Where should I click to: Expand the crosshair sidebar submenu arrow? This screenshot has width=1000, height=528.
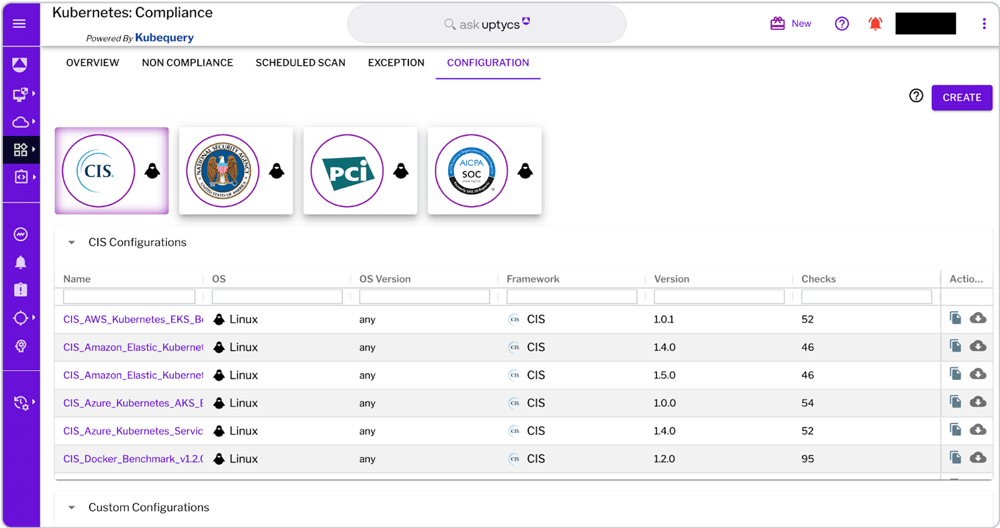pyautogui.click(x=34, y=317)
